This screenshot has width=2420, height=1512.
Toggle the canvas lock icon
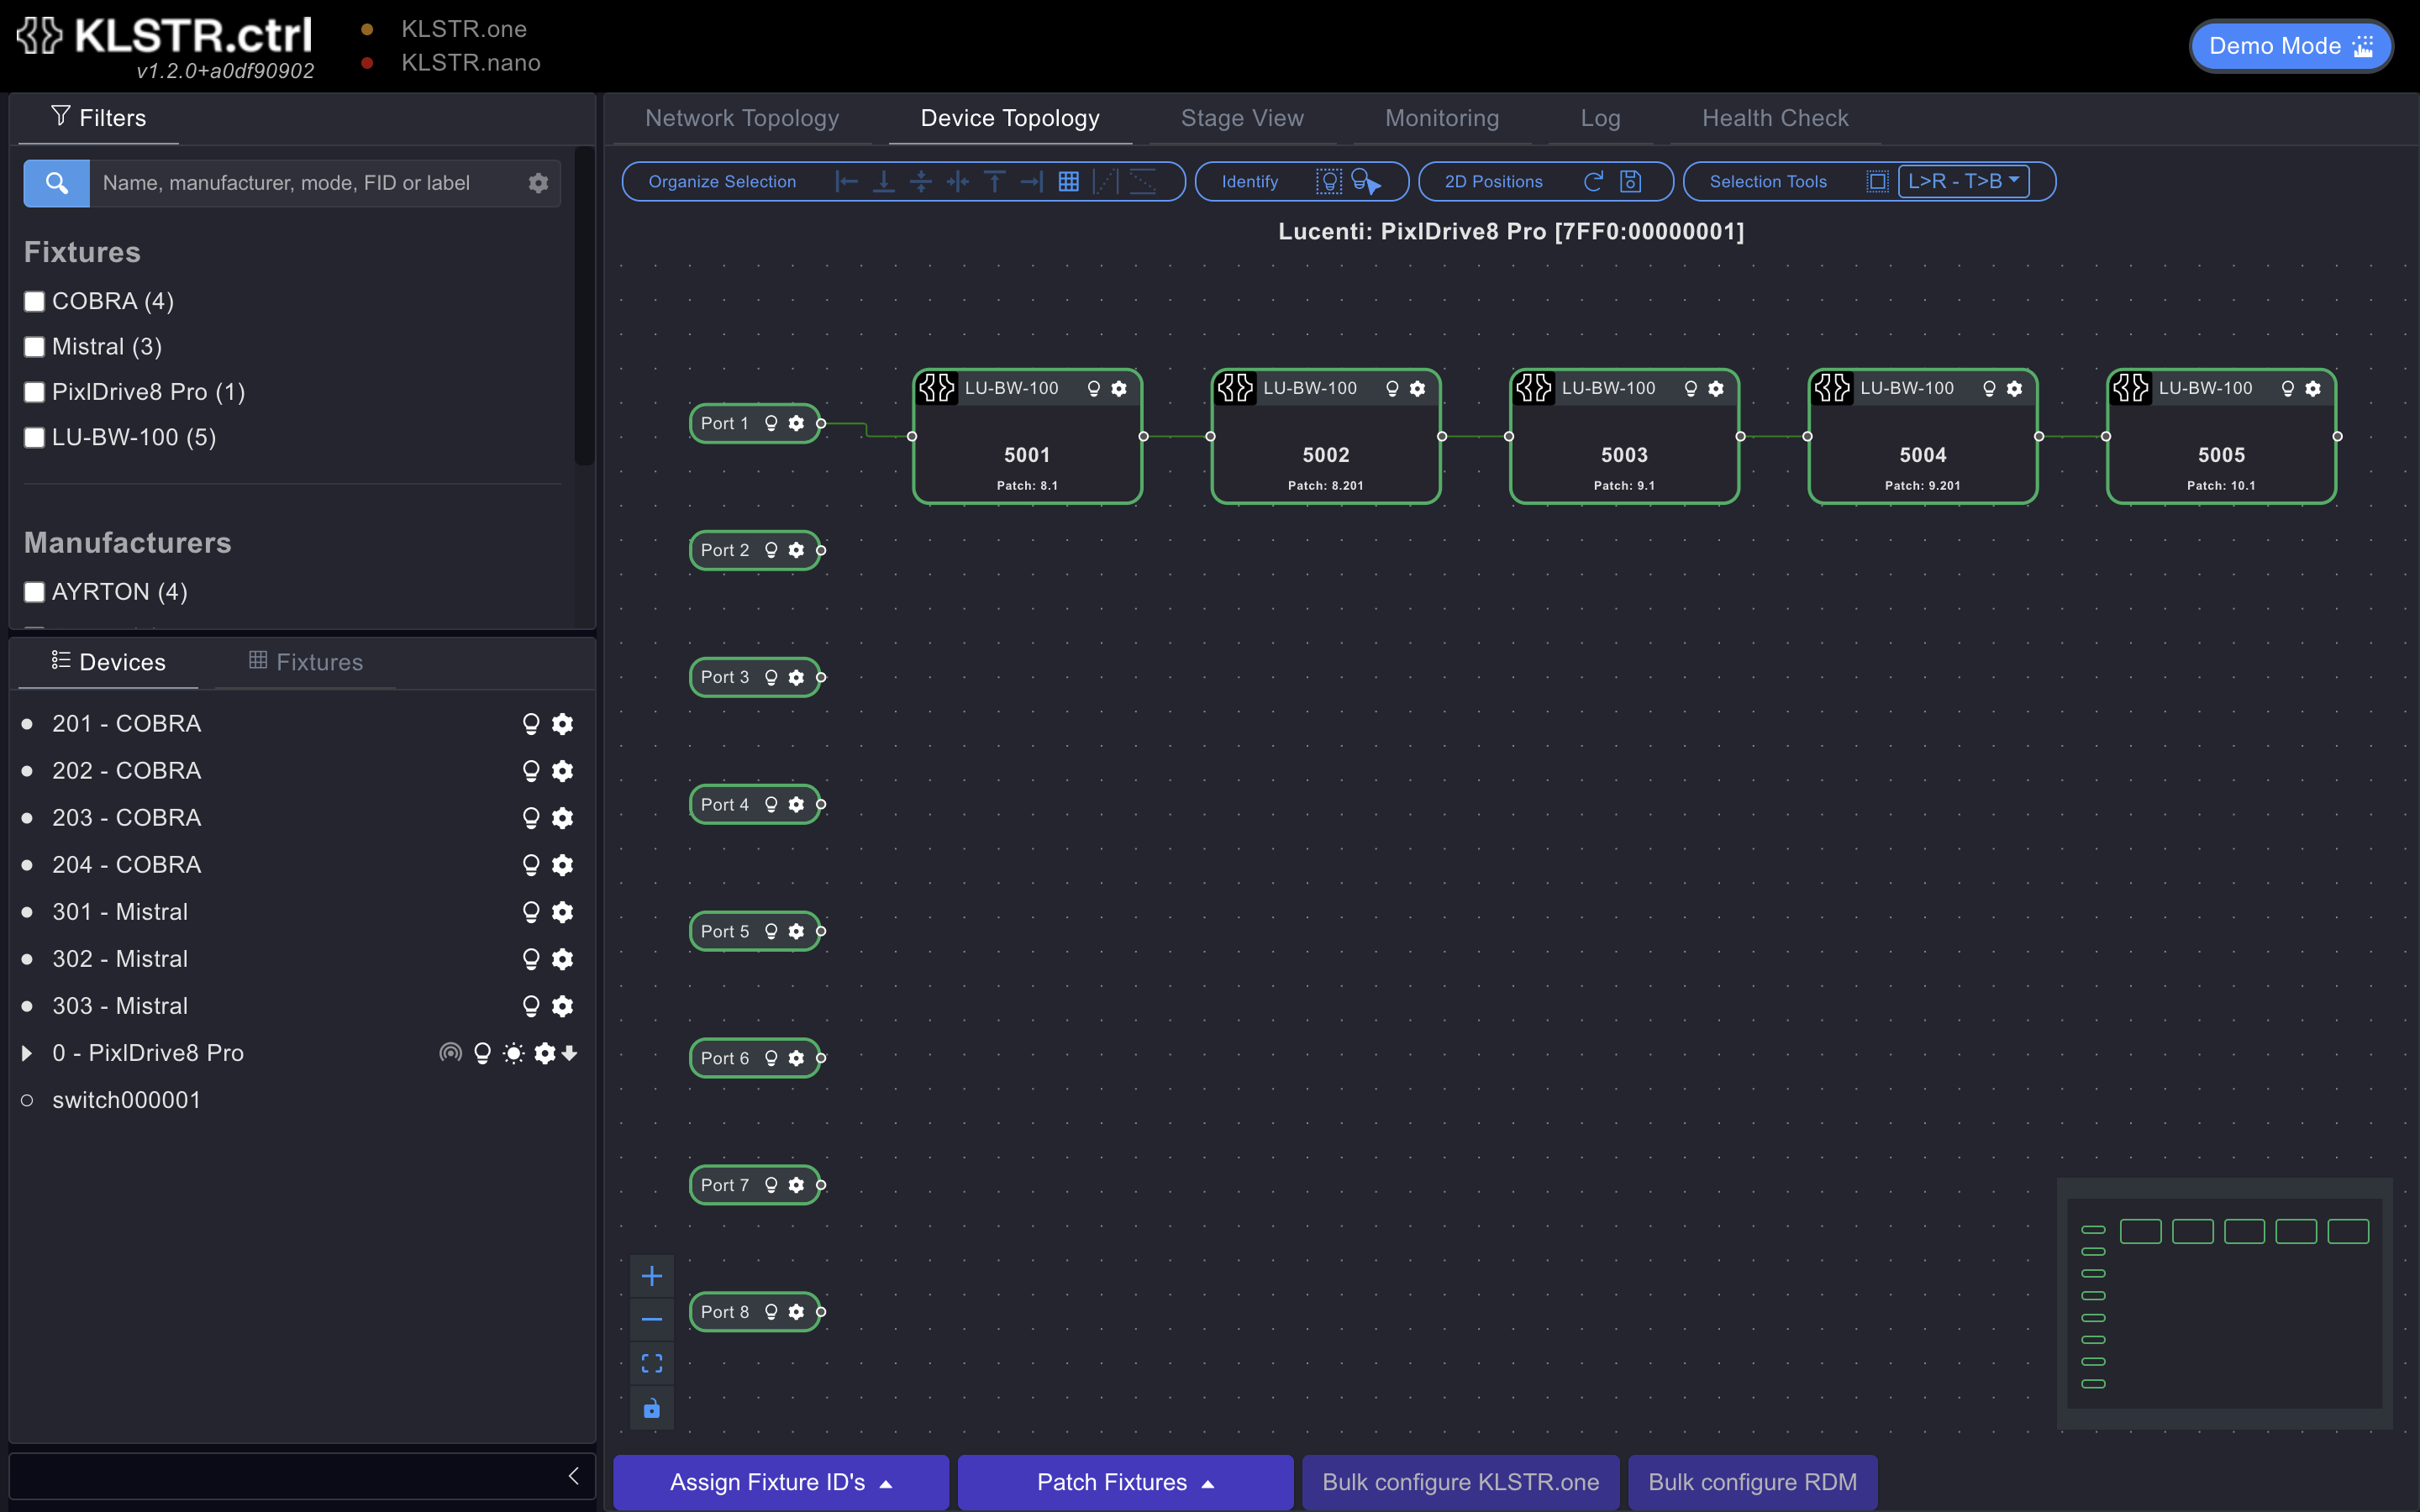tap(652, 1408)
